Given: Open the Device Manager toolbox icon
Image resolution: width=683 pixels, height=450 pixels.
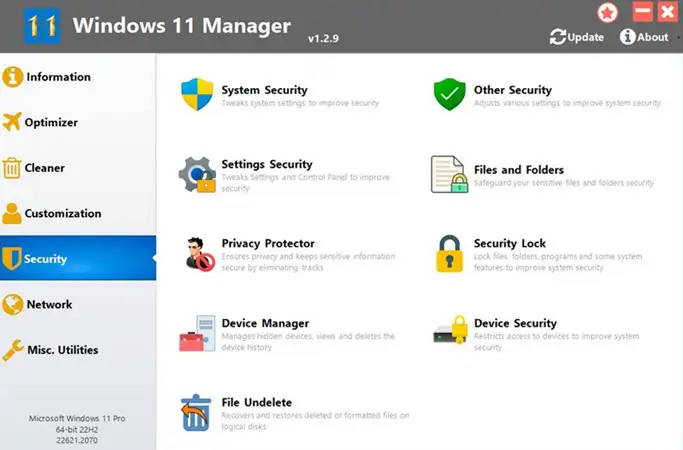Looking at the screenshot, I should click(x=197, y=333).
